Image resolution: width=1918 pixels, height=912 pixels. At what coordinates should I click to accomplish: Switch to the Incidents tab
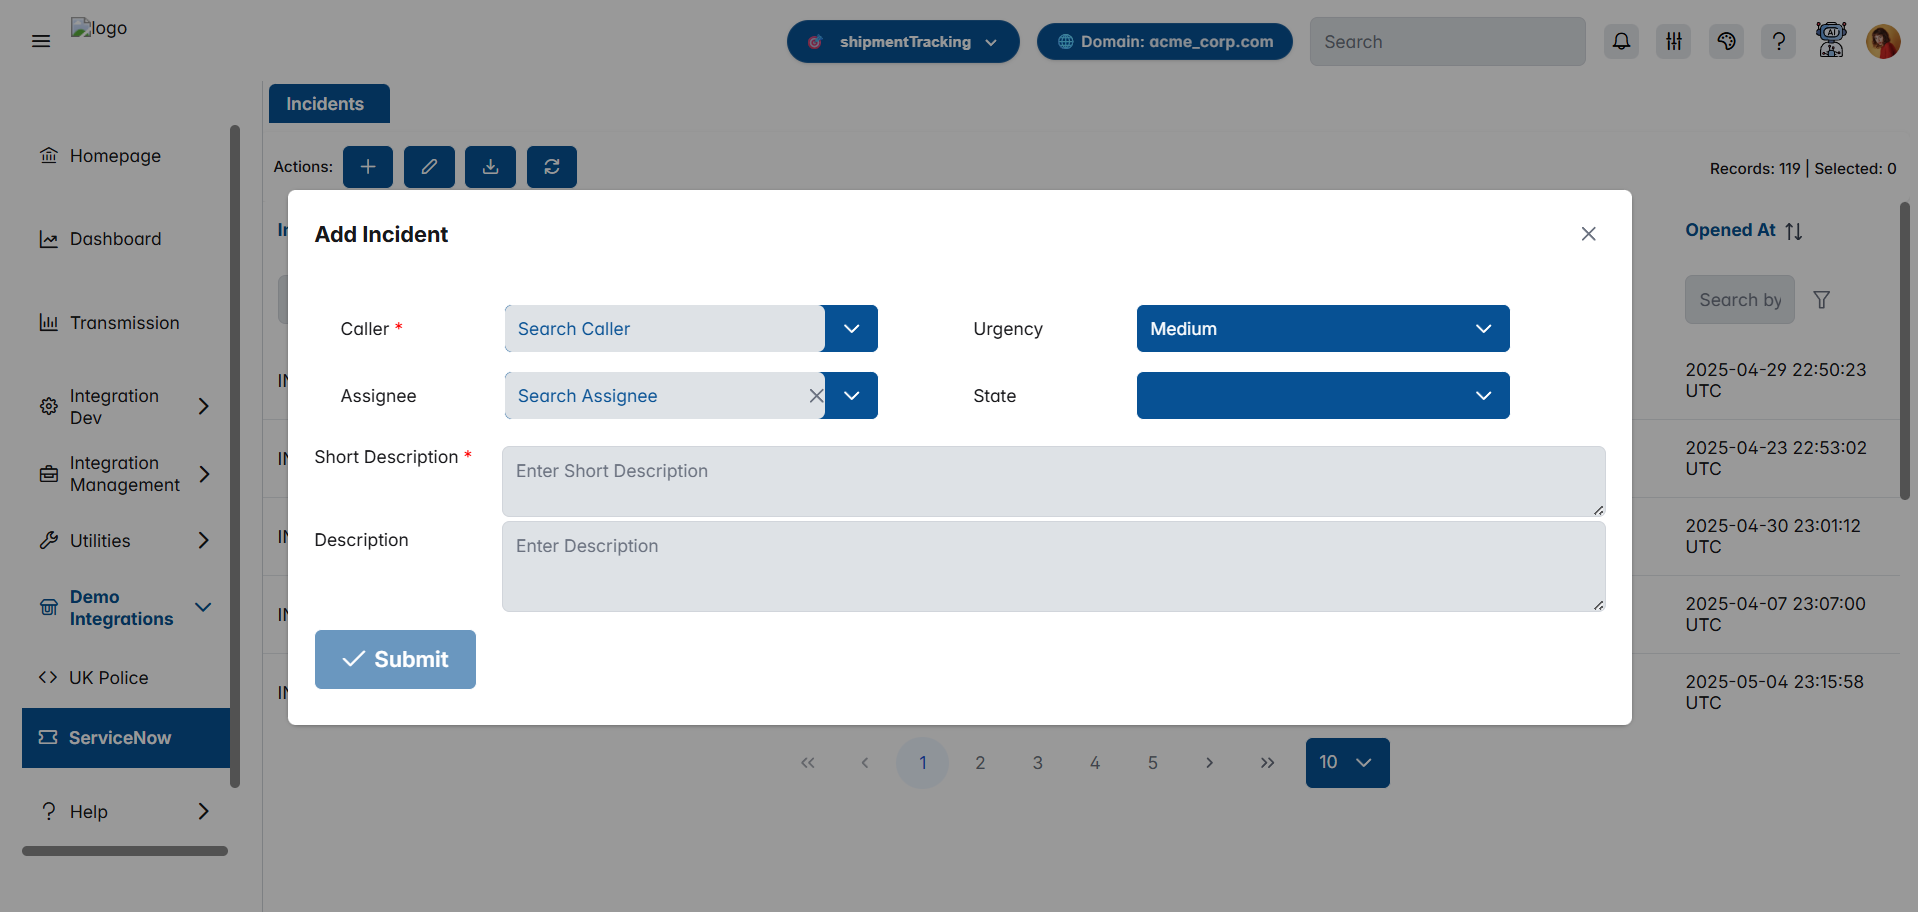[x=328, y=103]
